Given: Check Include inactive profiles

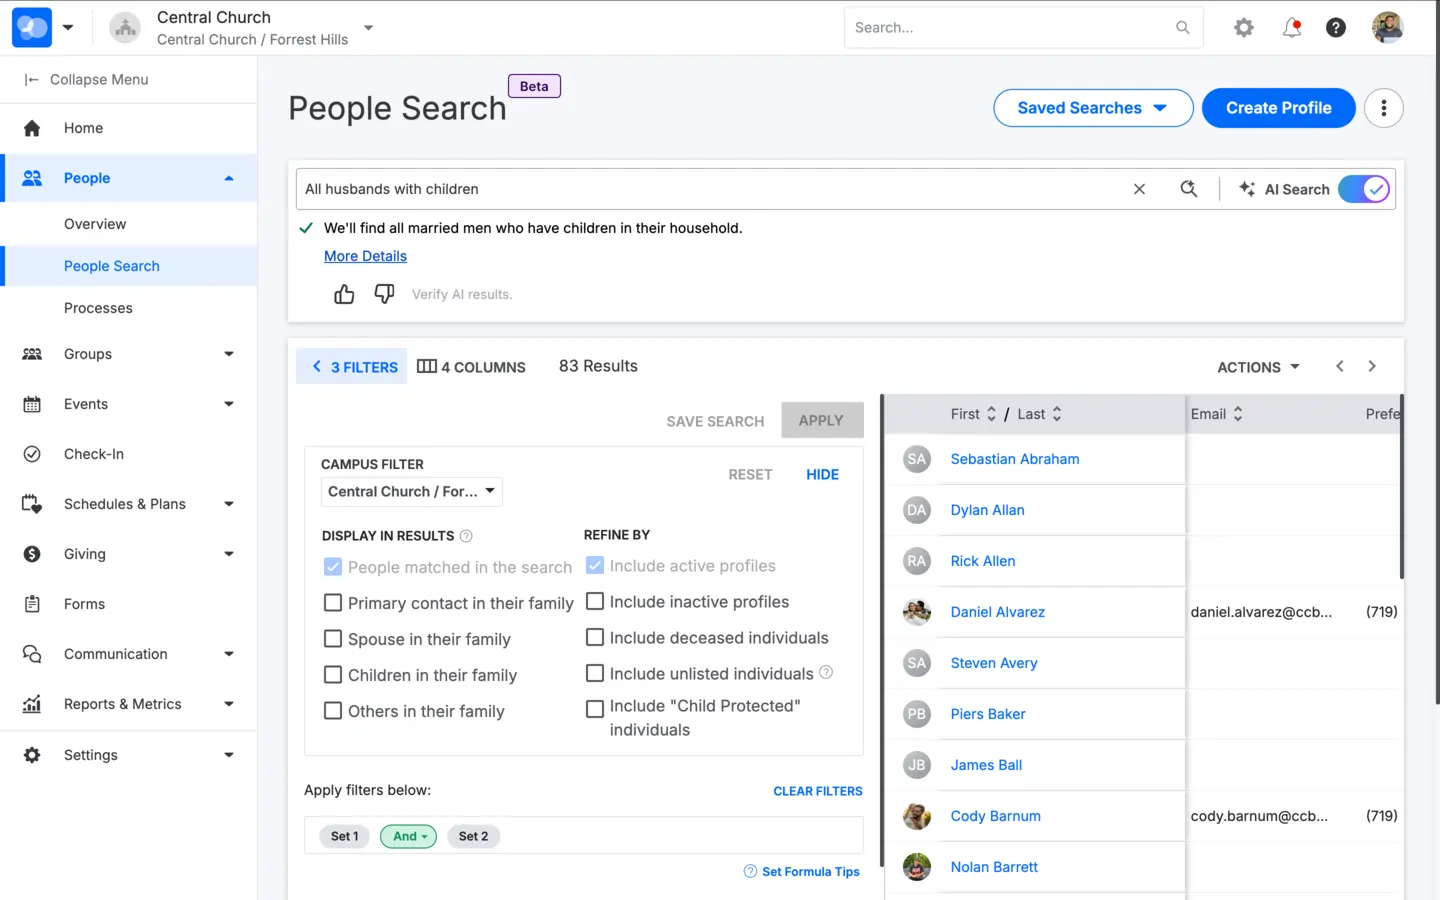Looking at the screenshot, I should point(595,602).
